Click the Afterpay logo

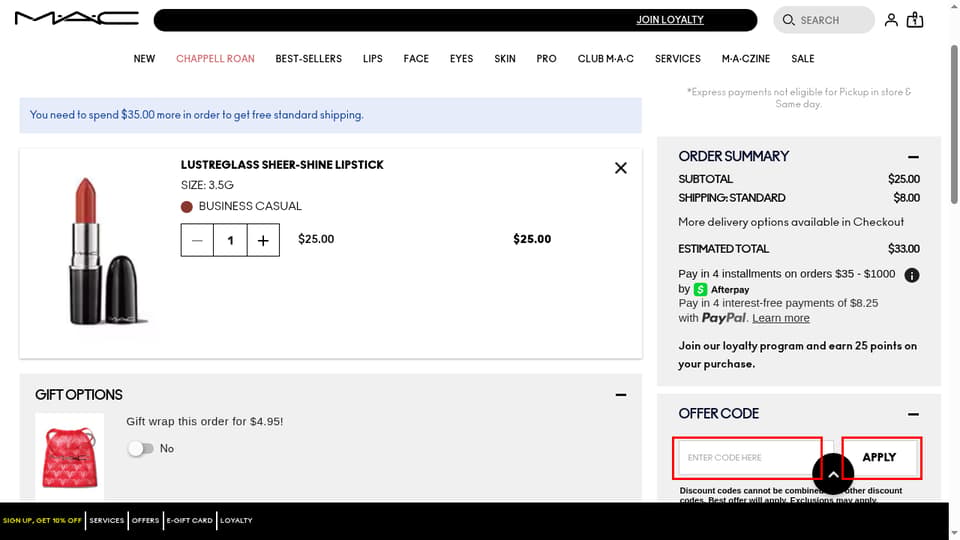721,289
